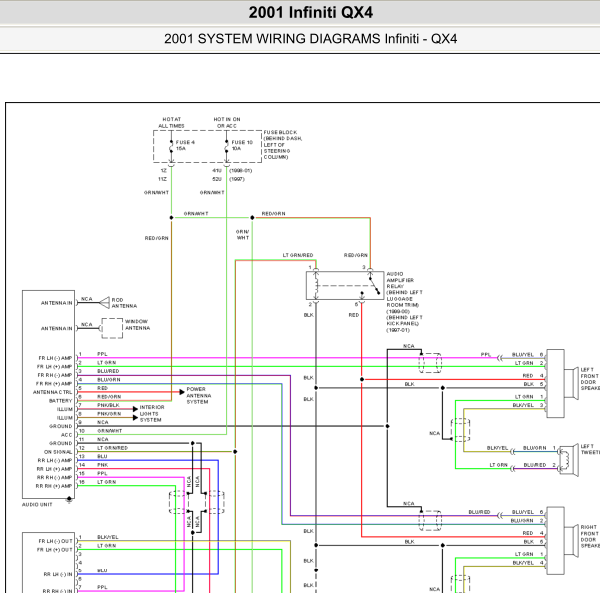The image size is (600, 593).
Task: Click the 'POWER ANTENNA SYSTEM' label
Action: coord(199,396)
